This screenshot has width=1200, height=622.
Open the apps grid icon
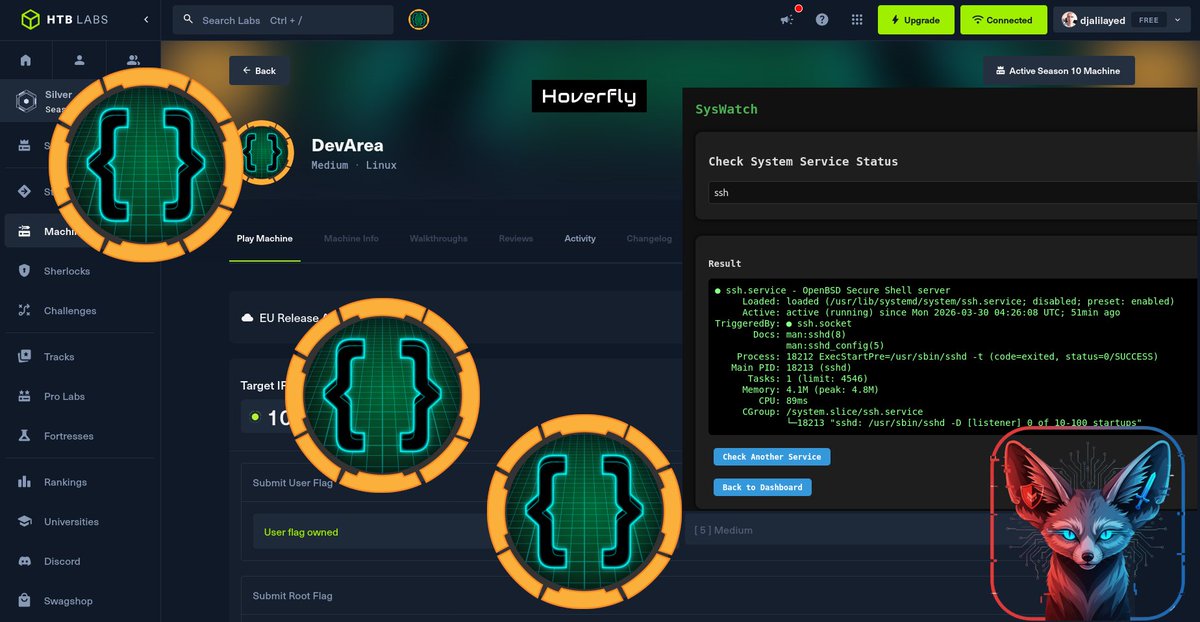(x=857, y=20)
